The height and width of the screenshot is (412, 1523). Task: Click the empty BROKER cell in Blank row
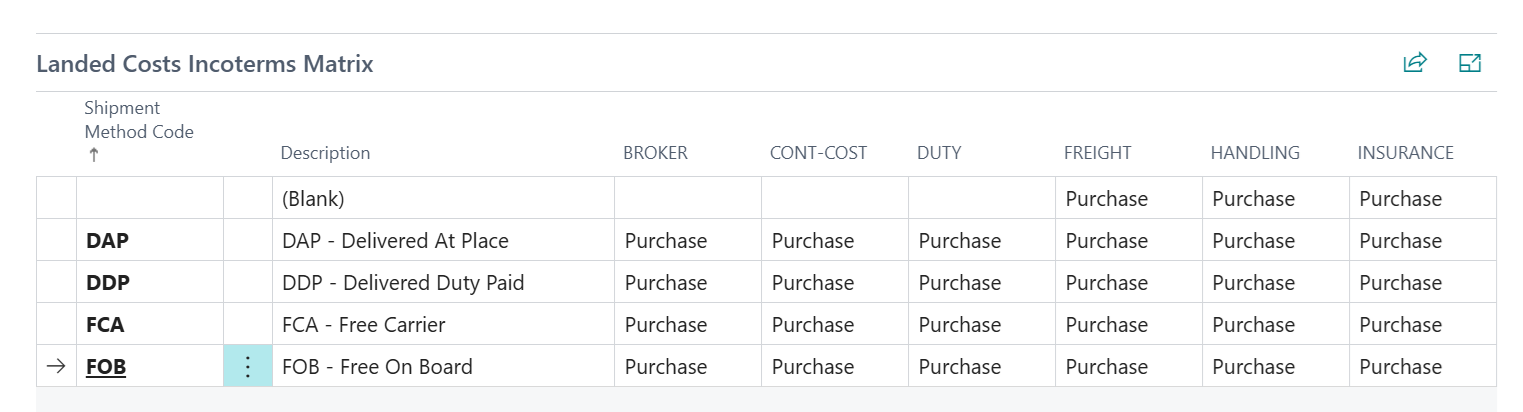pos(687,199)
